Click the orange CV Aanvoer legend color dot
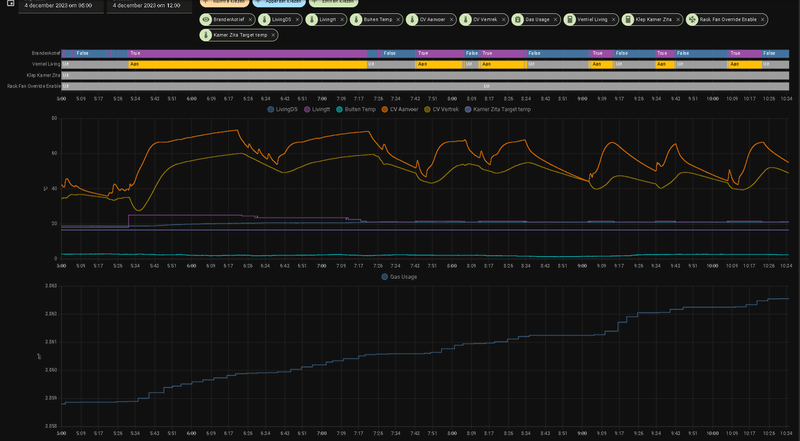Viewport: 800px width, 441px height. tap(385, 109)
